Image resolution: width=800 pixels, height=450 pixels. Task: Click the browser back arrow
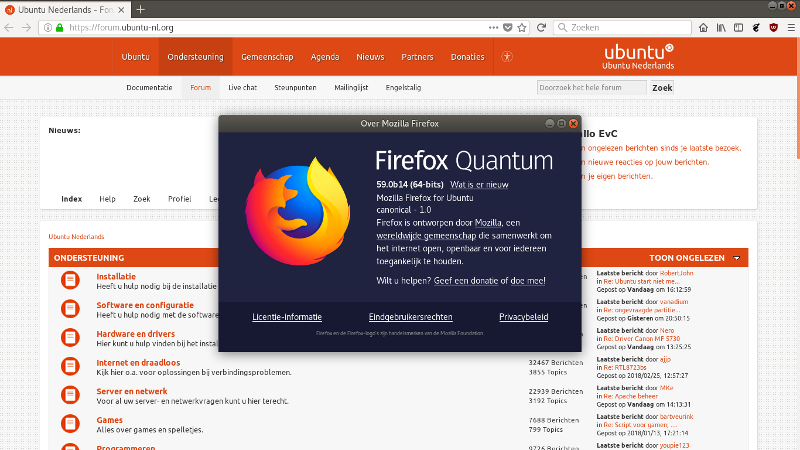[9, 28]
